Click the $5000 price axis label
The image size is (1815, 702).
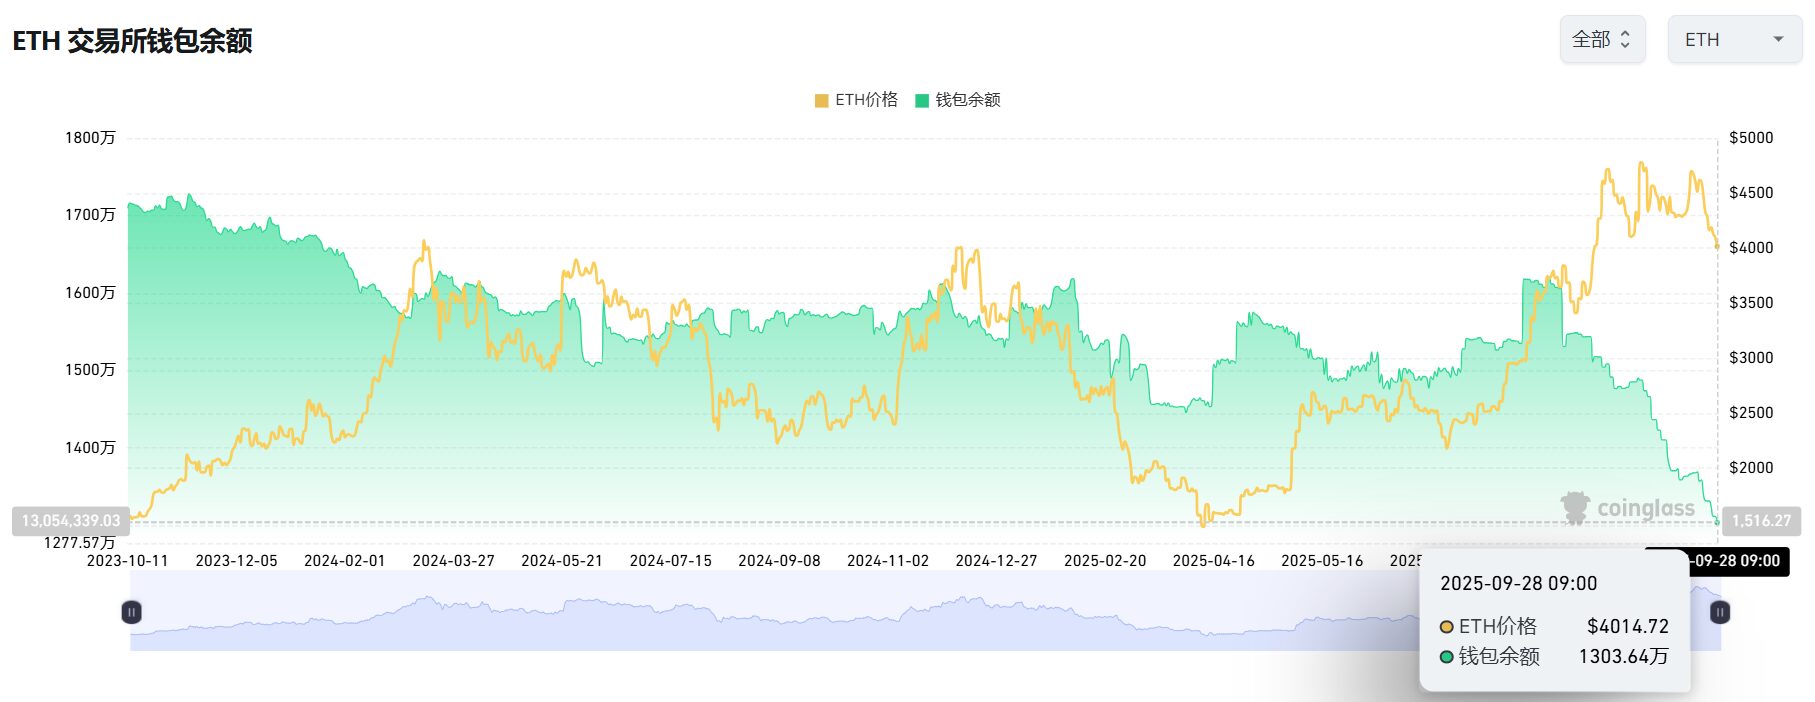tap(1751, 138)
